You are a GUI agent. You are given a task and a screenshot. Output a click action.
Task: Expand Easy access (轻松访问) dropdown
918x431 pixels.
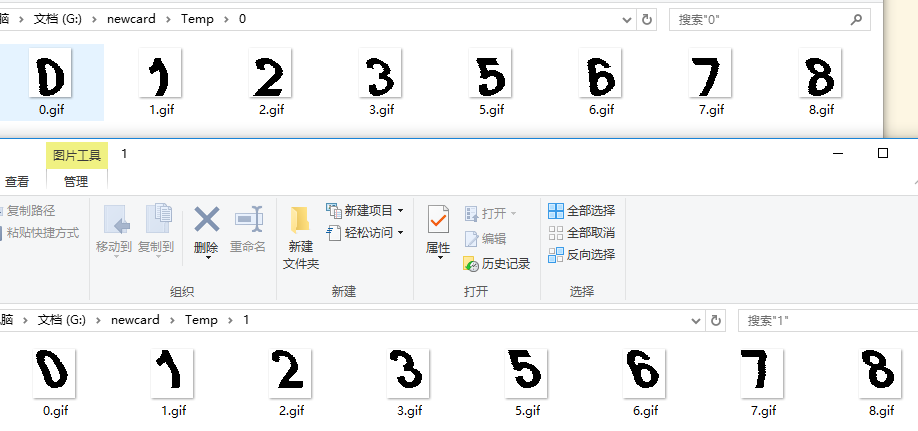click(401, 233)
